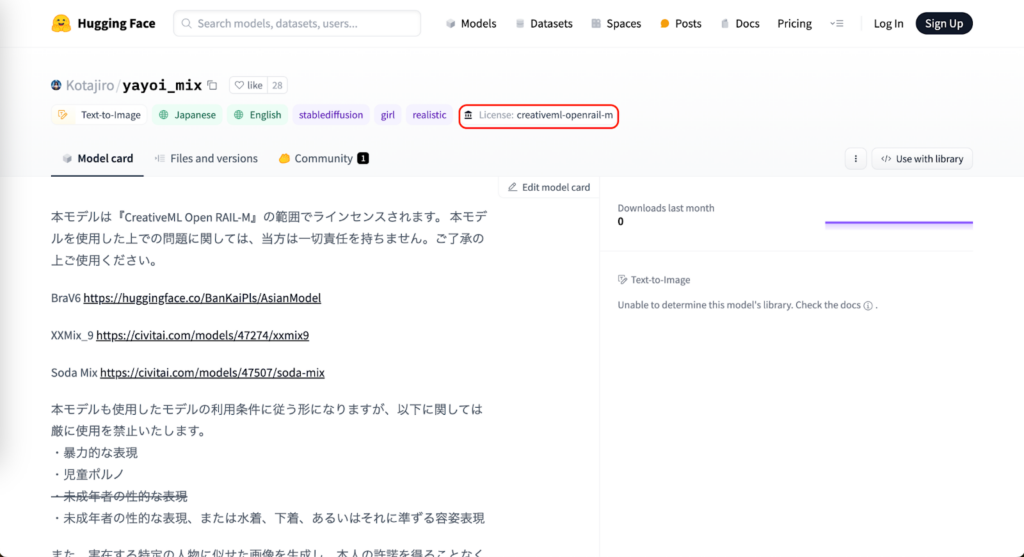The image size is (1024, 557).
Task: Click the Hugging Face logo icon
Action: tap(61, 23)
